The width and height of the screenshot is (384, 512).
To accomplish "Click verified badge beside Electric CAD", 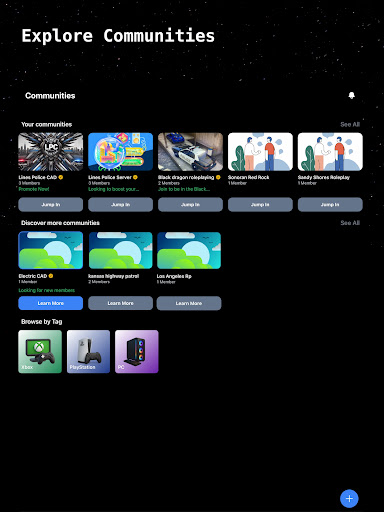I will point(51,276).
